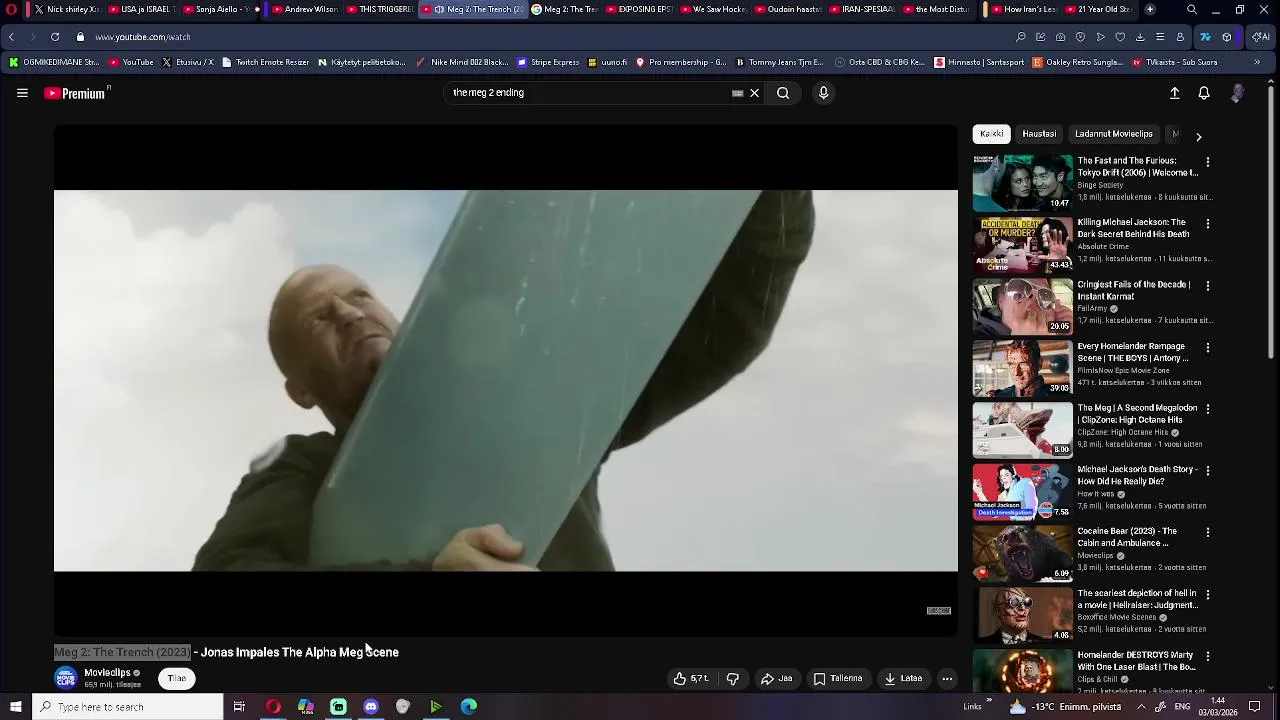
Task: Expand hidden bookmarks with the chevron
Action: coord(1257,62)
